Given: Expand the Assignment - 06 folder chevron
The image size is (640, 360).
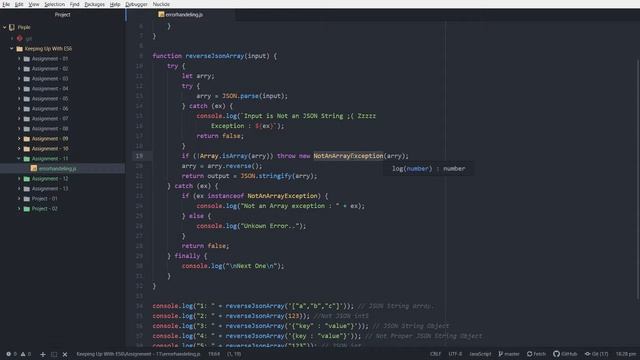Looking at the screenshot, I should [19, 109].
